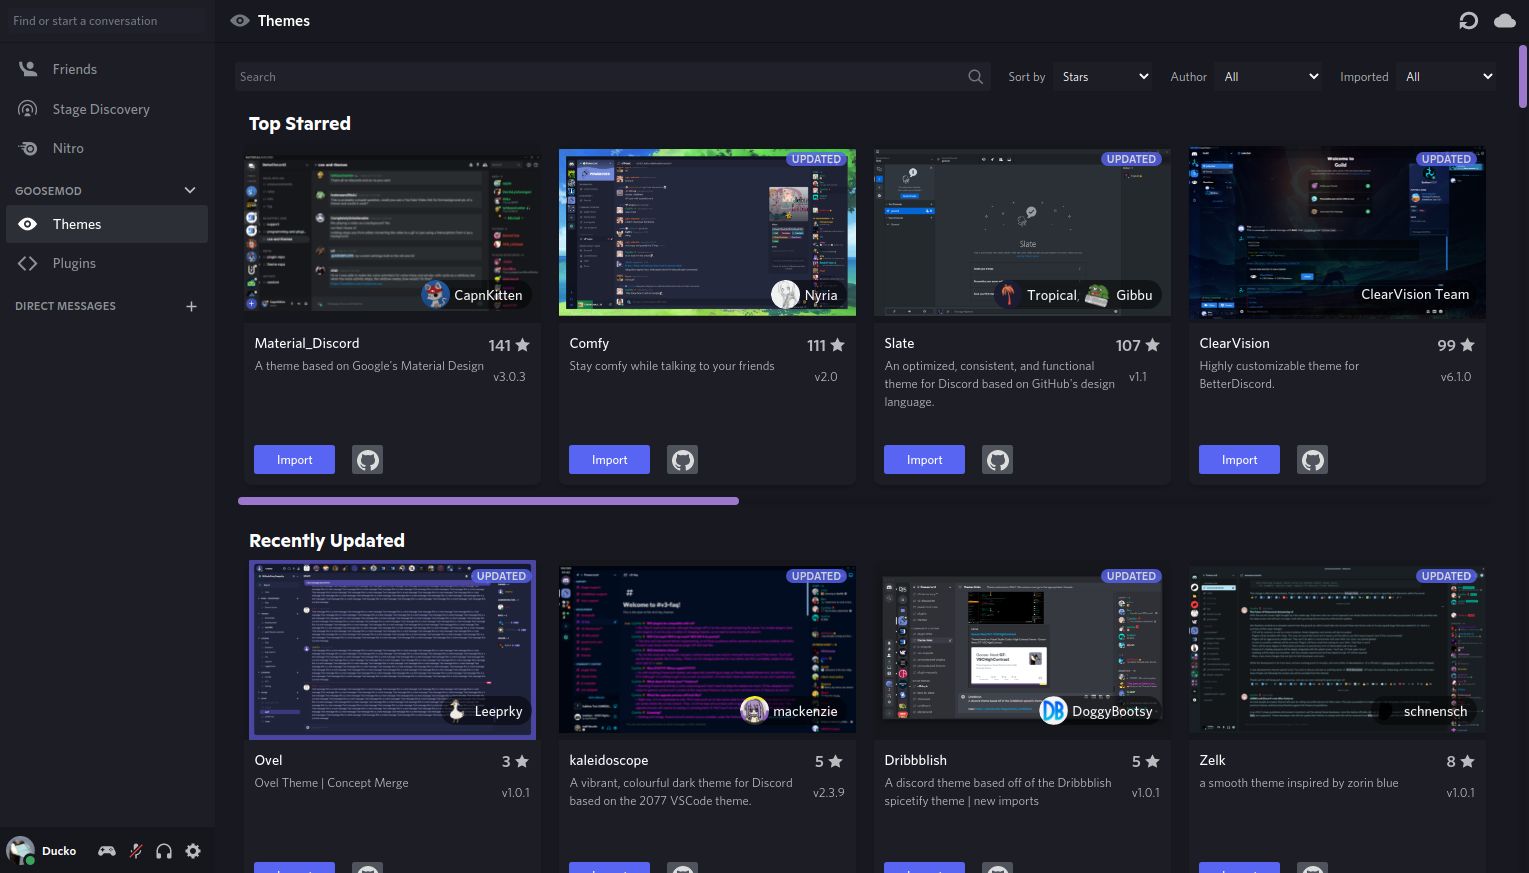Click the GitHub icon on the Slate card

click(x=997, y=459)
